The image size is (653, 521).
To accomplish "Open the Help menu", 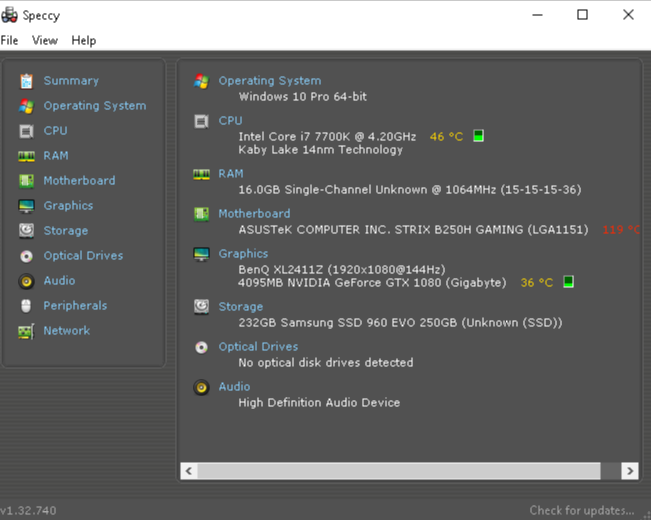I will tap(84, 40).
